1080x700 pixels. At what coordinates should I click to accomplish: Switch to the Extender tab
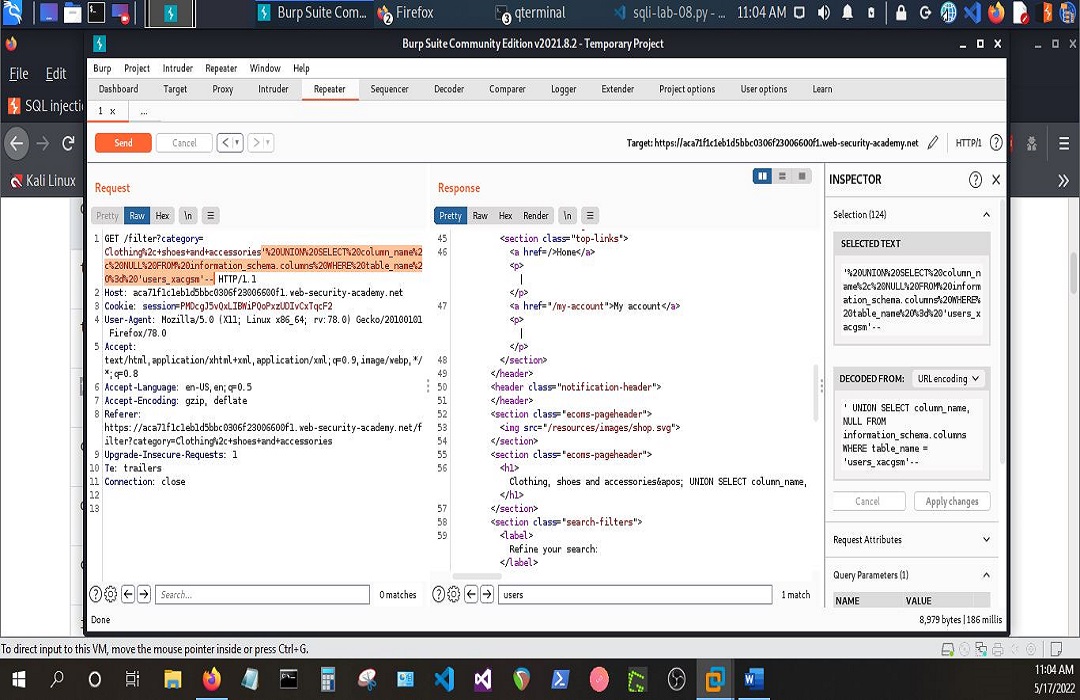click(x=618, y=89)
